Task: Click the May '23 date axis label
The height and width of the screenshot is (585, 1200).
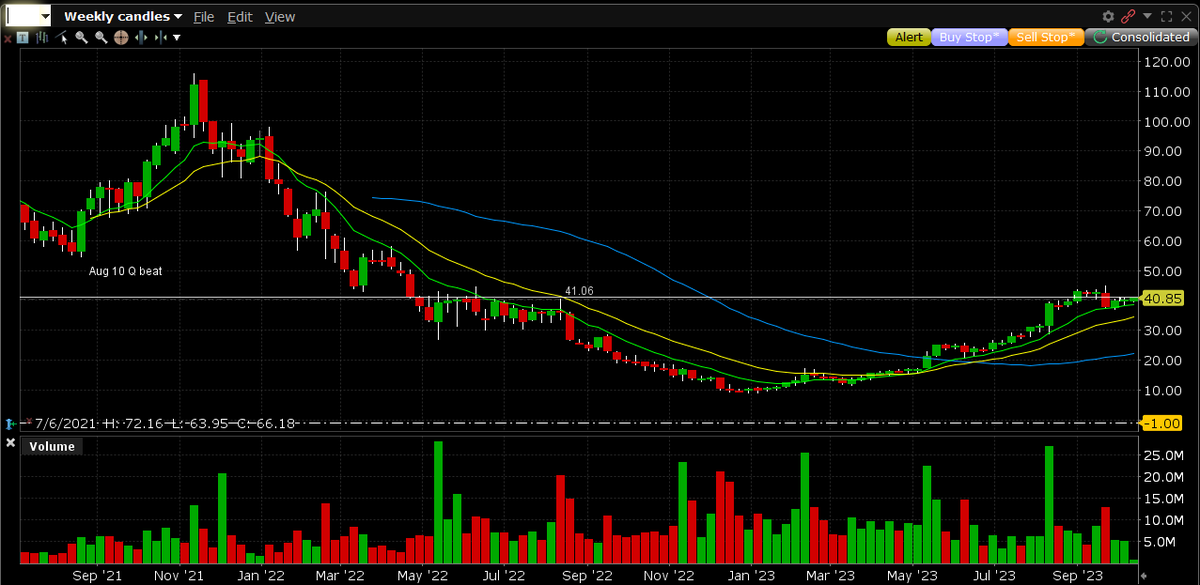Action: (x=911, y=576)
